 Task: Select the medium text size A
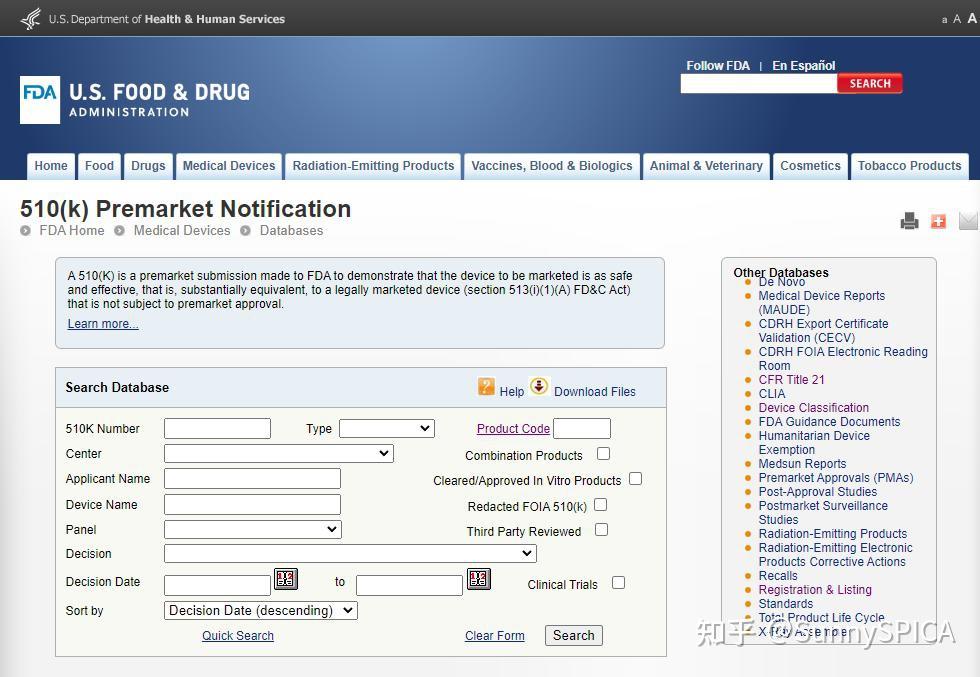point(957,19)
